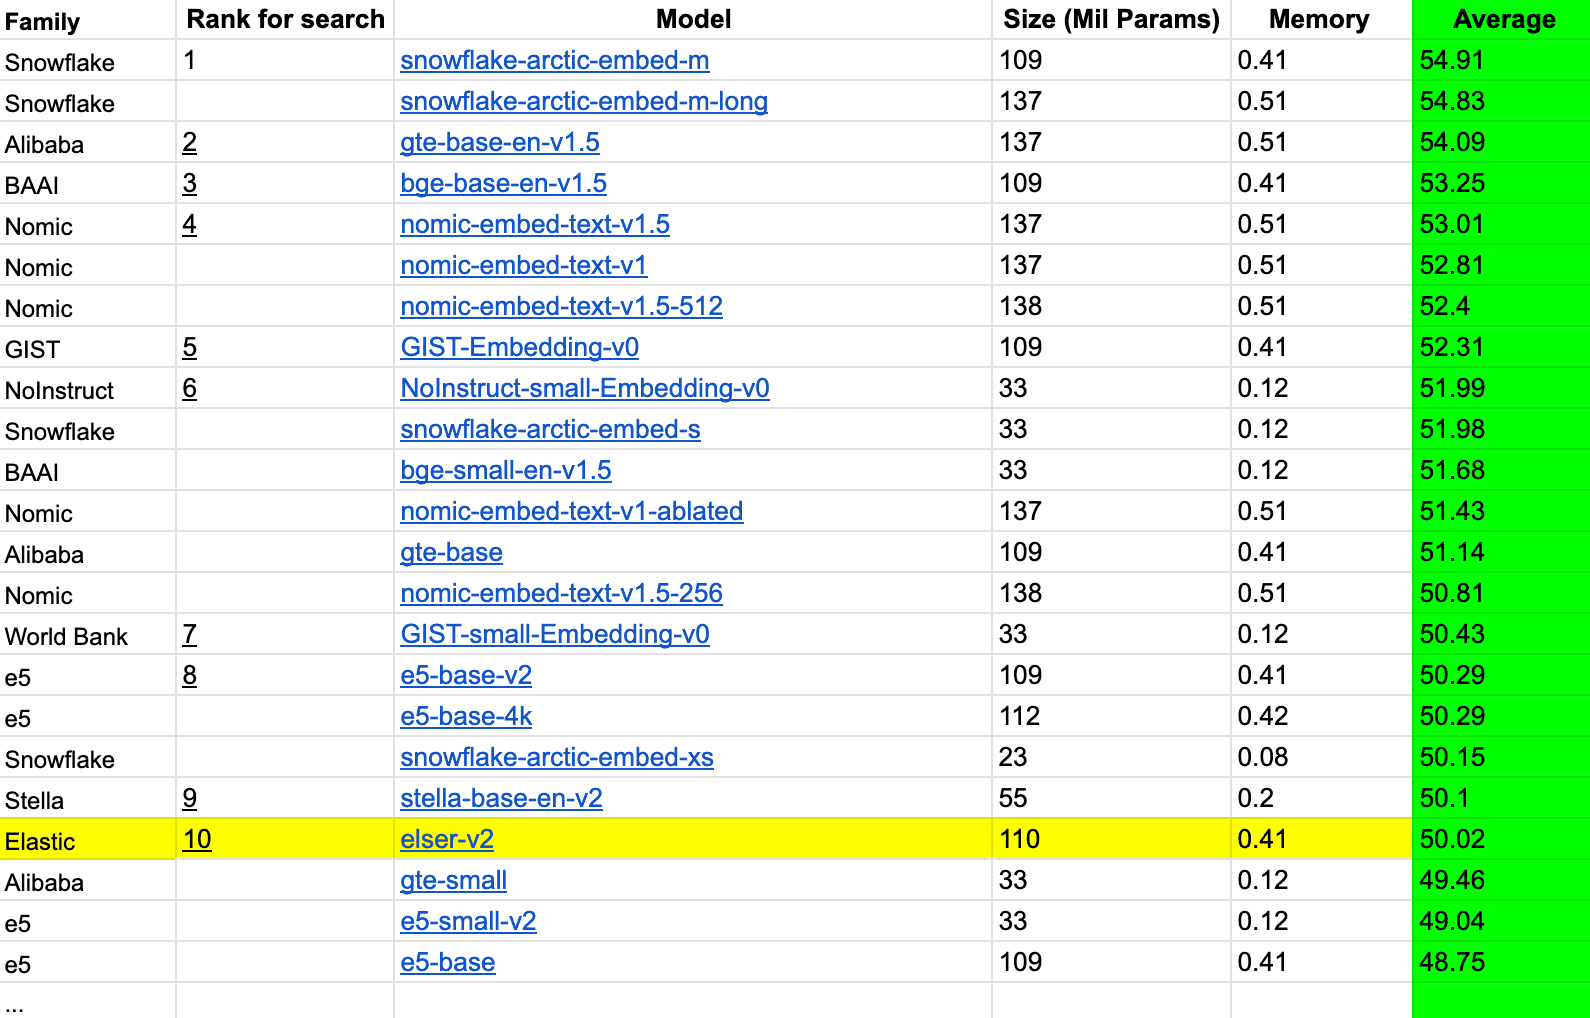Select rank 1 cell for Snowflake
Screen dimensions: 1590x1018
pyautogui.click(x=285, y=61)
